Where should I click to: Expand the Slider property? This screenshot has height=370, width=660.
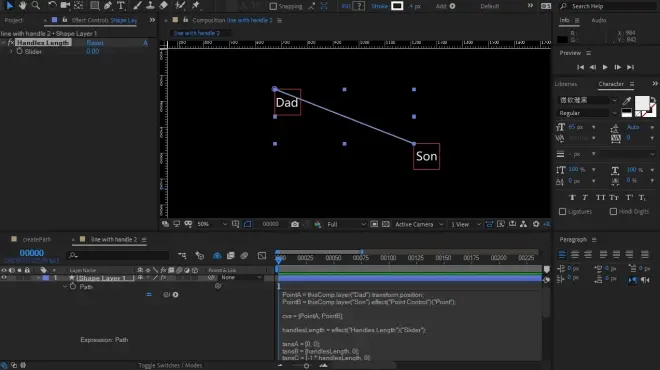(11, 51)
